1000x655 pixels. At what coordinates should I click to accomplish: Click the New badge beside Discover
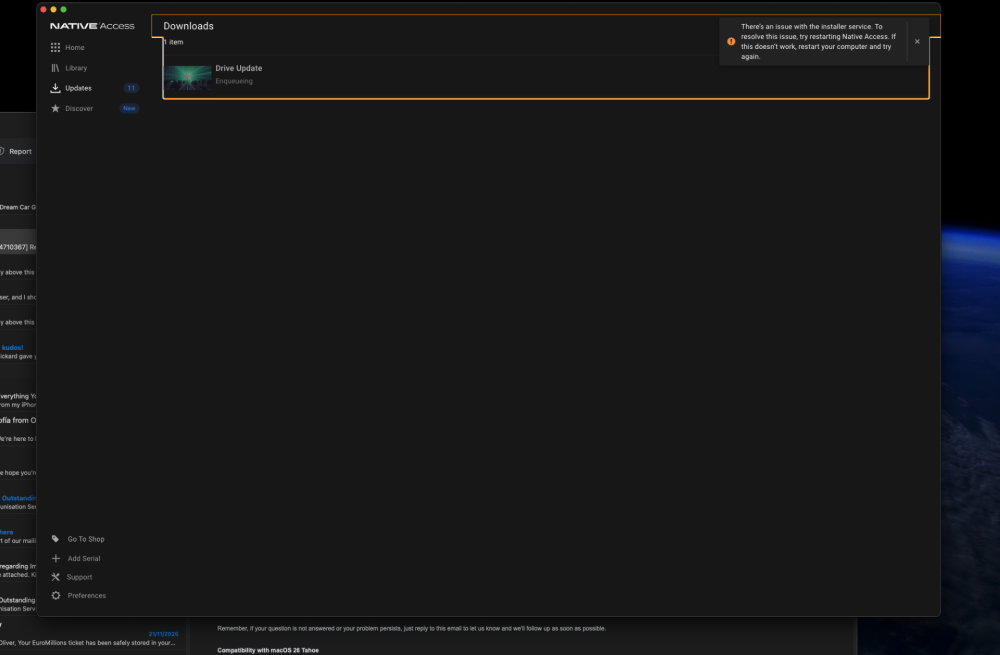coord(129,108)
